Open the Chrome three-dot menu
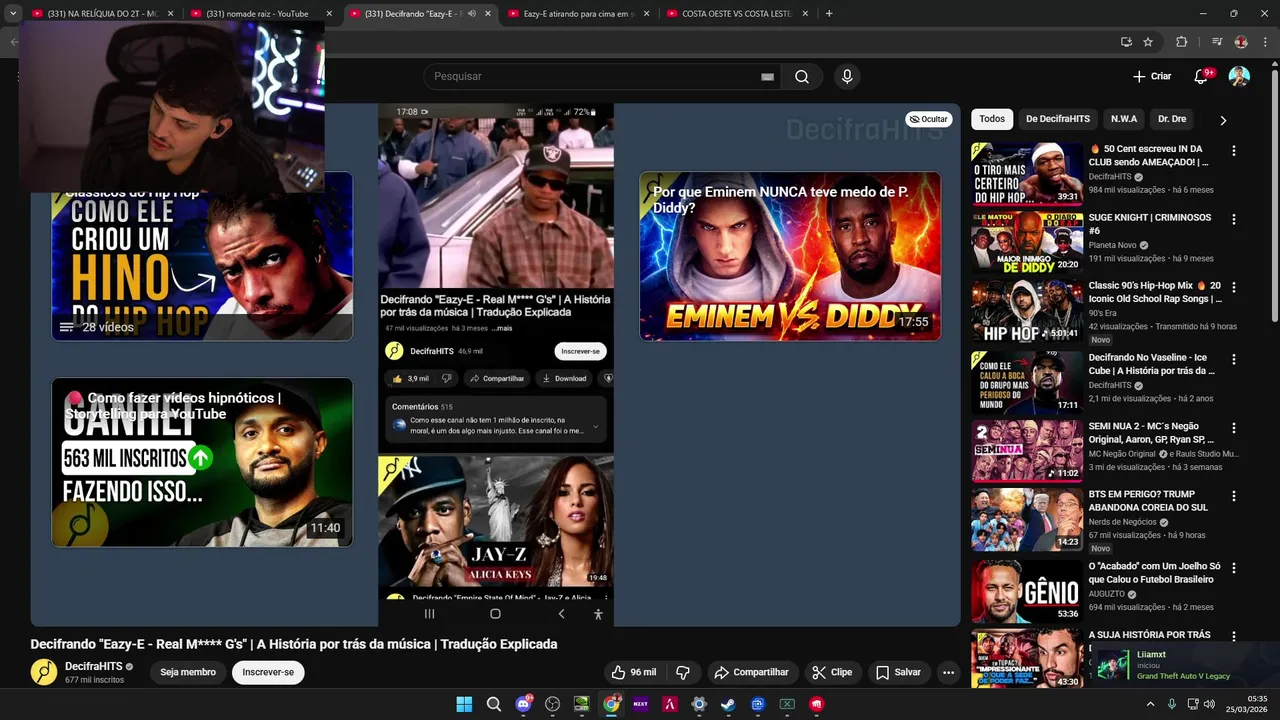This screenshot has height=720, width=1280. [x=1265, y=42]
